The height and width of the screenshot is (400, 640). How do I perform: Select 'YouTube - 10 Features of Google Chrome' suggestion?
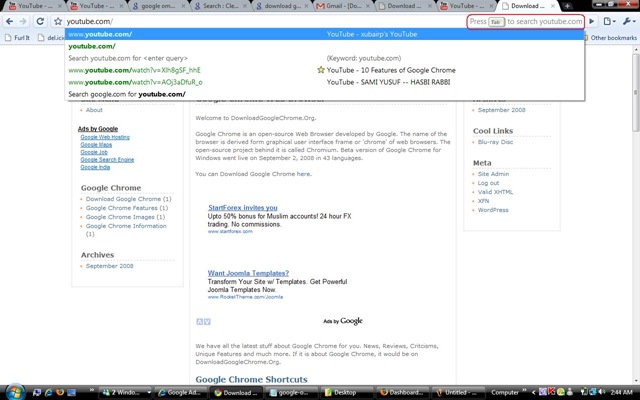pos(393,70)
